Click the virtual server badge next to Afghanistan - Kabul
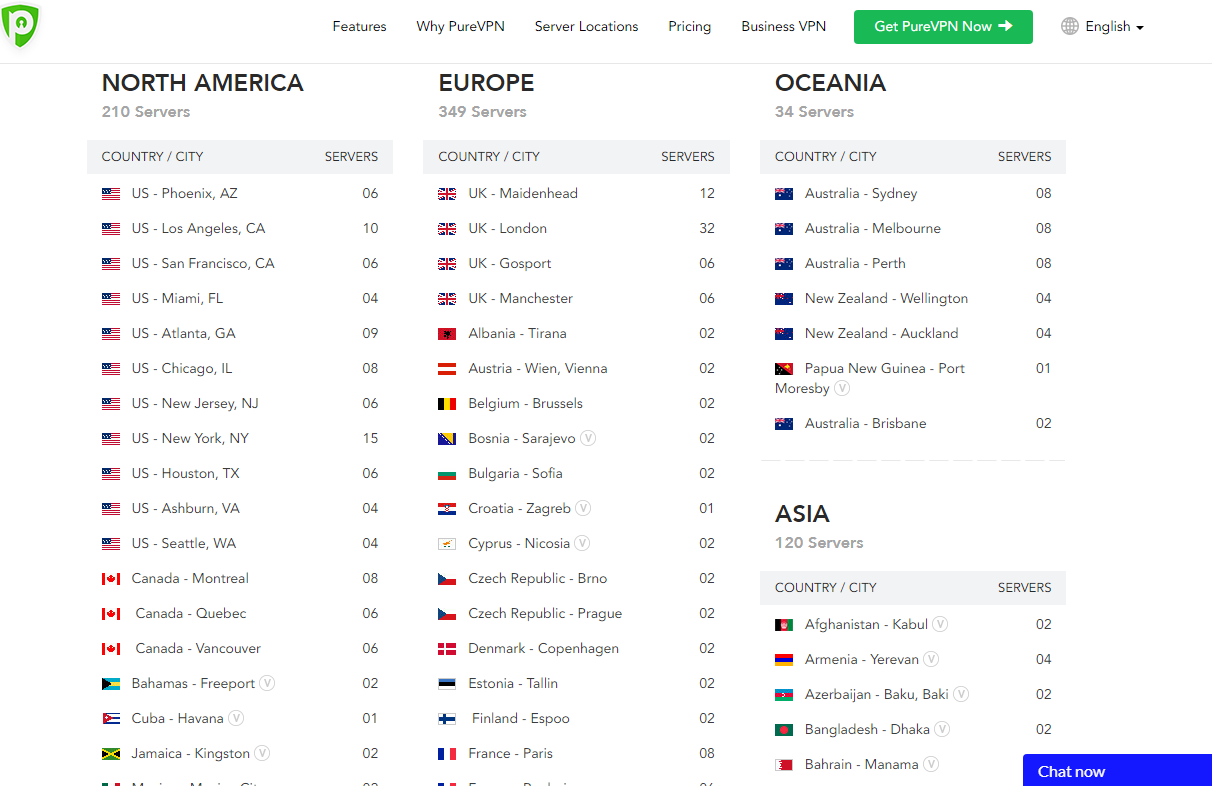The height and width of the screenshot is (786, 1212). point(940,624)
